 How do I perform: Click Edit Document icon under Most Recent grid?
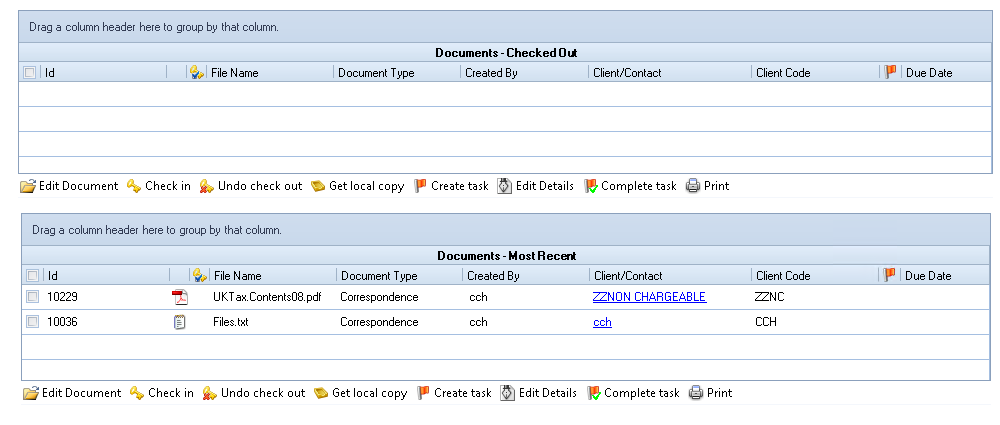tap(31, 393)
